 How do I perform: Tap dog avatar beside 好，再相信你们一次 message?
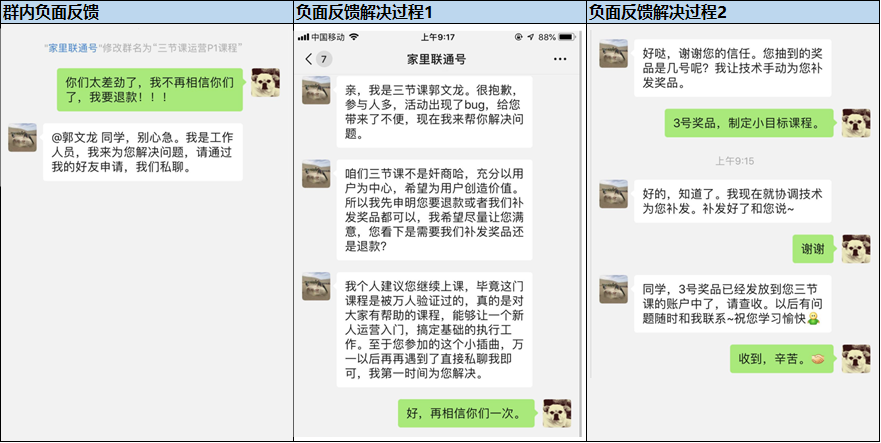(557, 412)
